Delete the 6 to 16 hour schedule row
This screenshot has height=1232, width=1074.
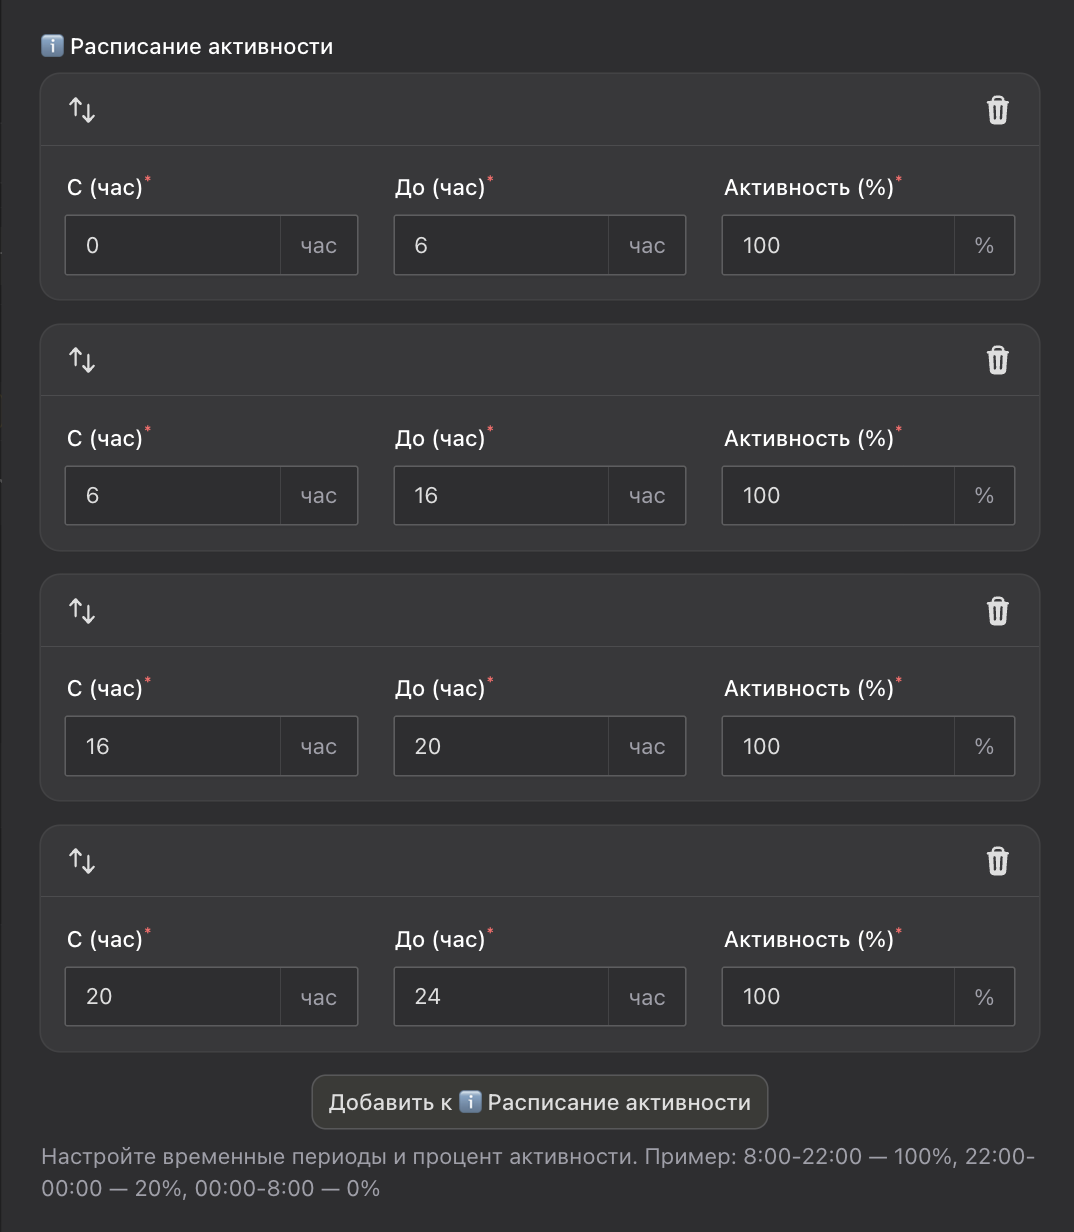997,360
